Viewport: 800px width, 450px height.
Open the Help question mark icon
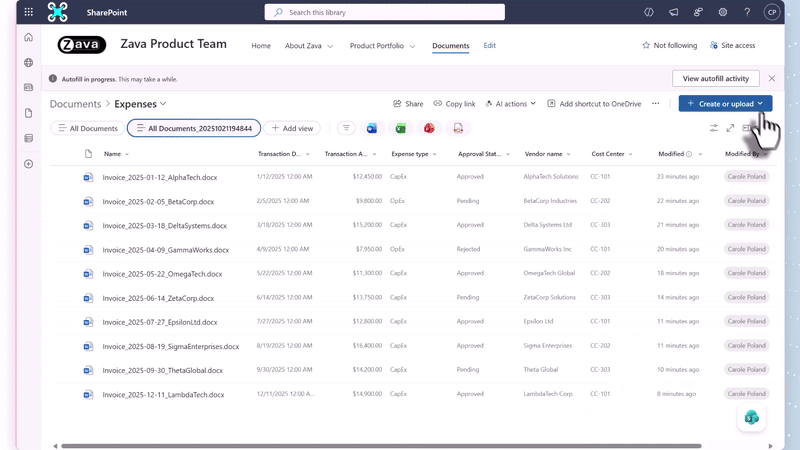point(747,12)
